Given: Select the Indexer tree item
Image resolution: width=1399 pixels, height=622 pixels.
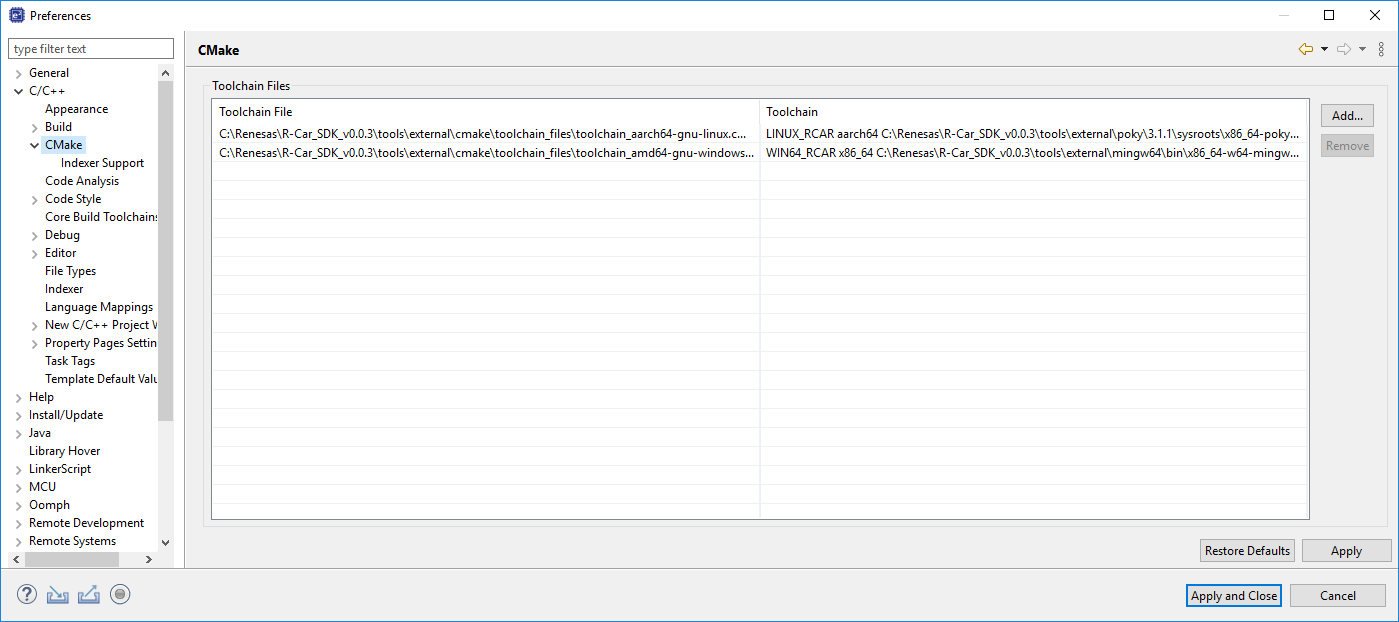Looking at the screenshot, I should point(64,289).
